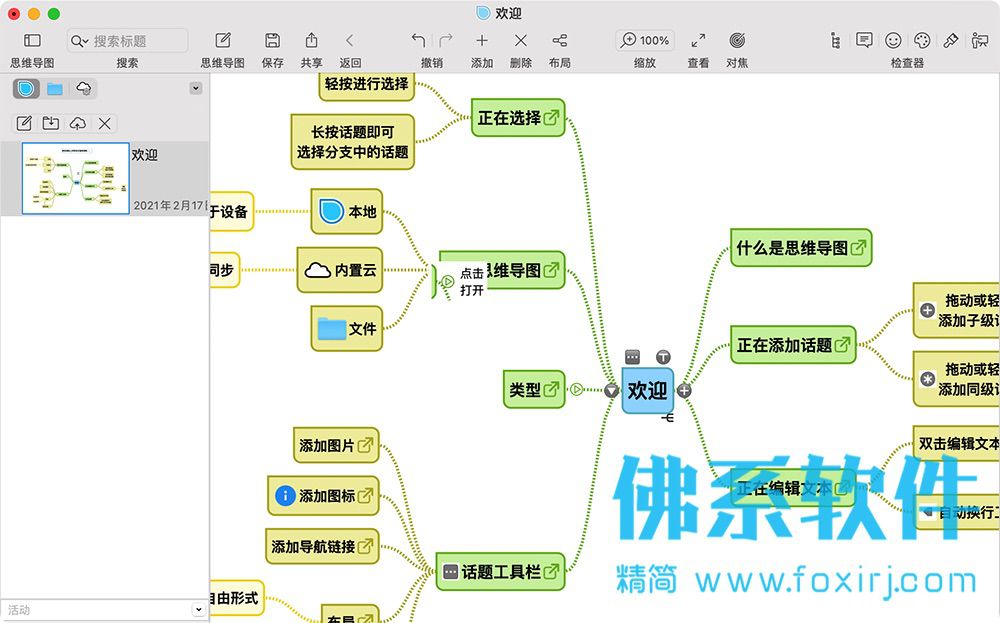This screenshot has width=1000, height=623.
Task: Click the search titles input field
Action: tap(136, 41)
